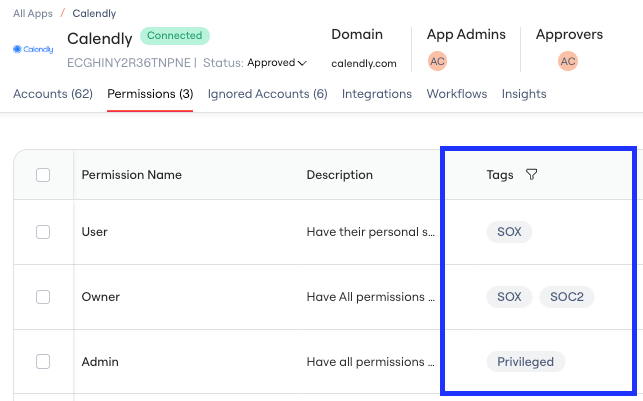Toggle the select-all checkbox in table header
This screenshot has width=643, height=401.
click(43, 175)
